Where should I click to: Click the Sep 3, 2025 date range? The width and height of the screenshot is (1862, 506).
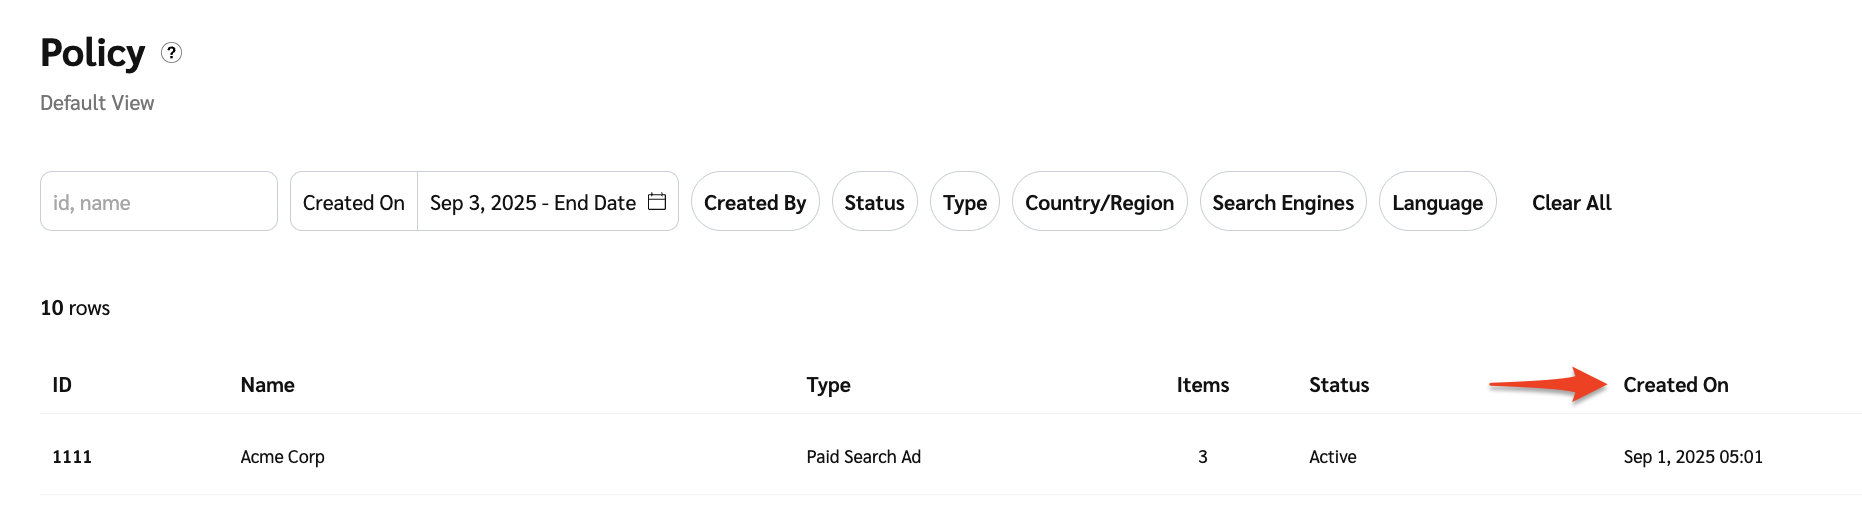pyautogui.click(x=532, y=202)
